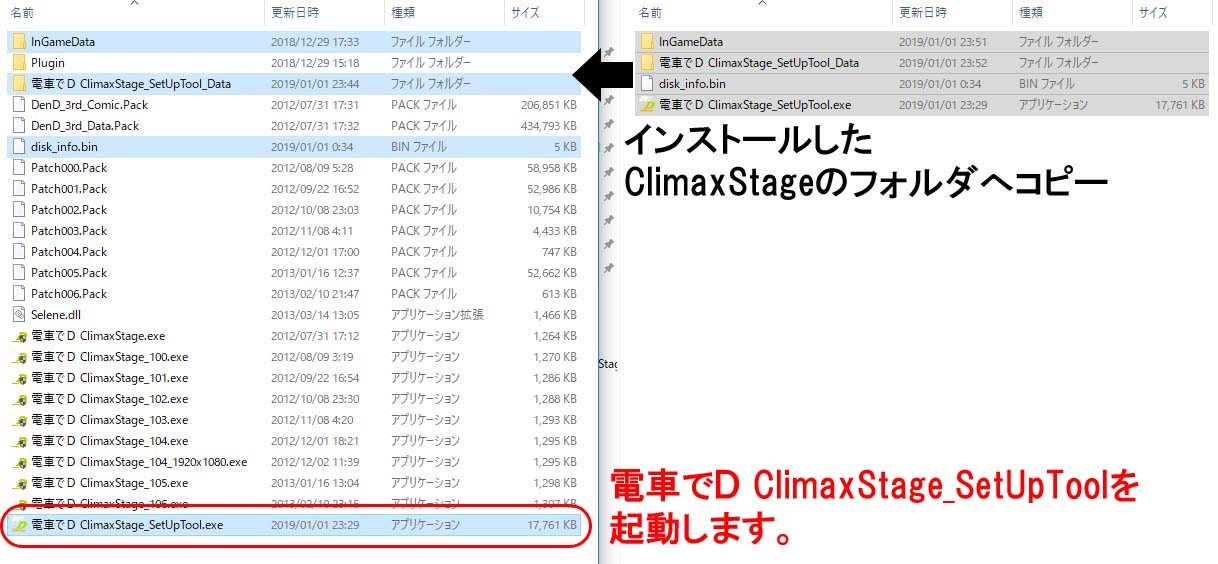The image size is (1218, 564).
Task: Click size 1,264 KB of ClimaxStage.exe
Action: click(x=554, y=337)
